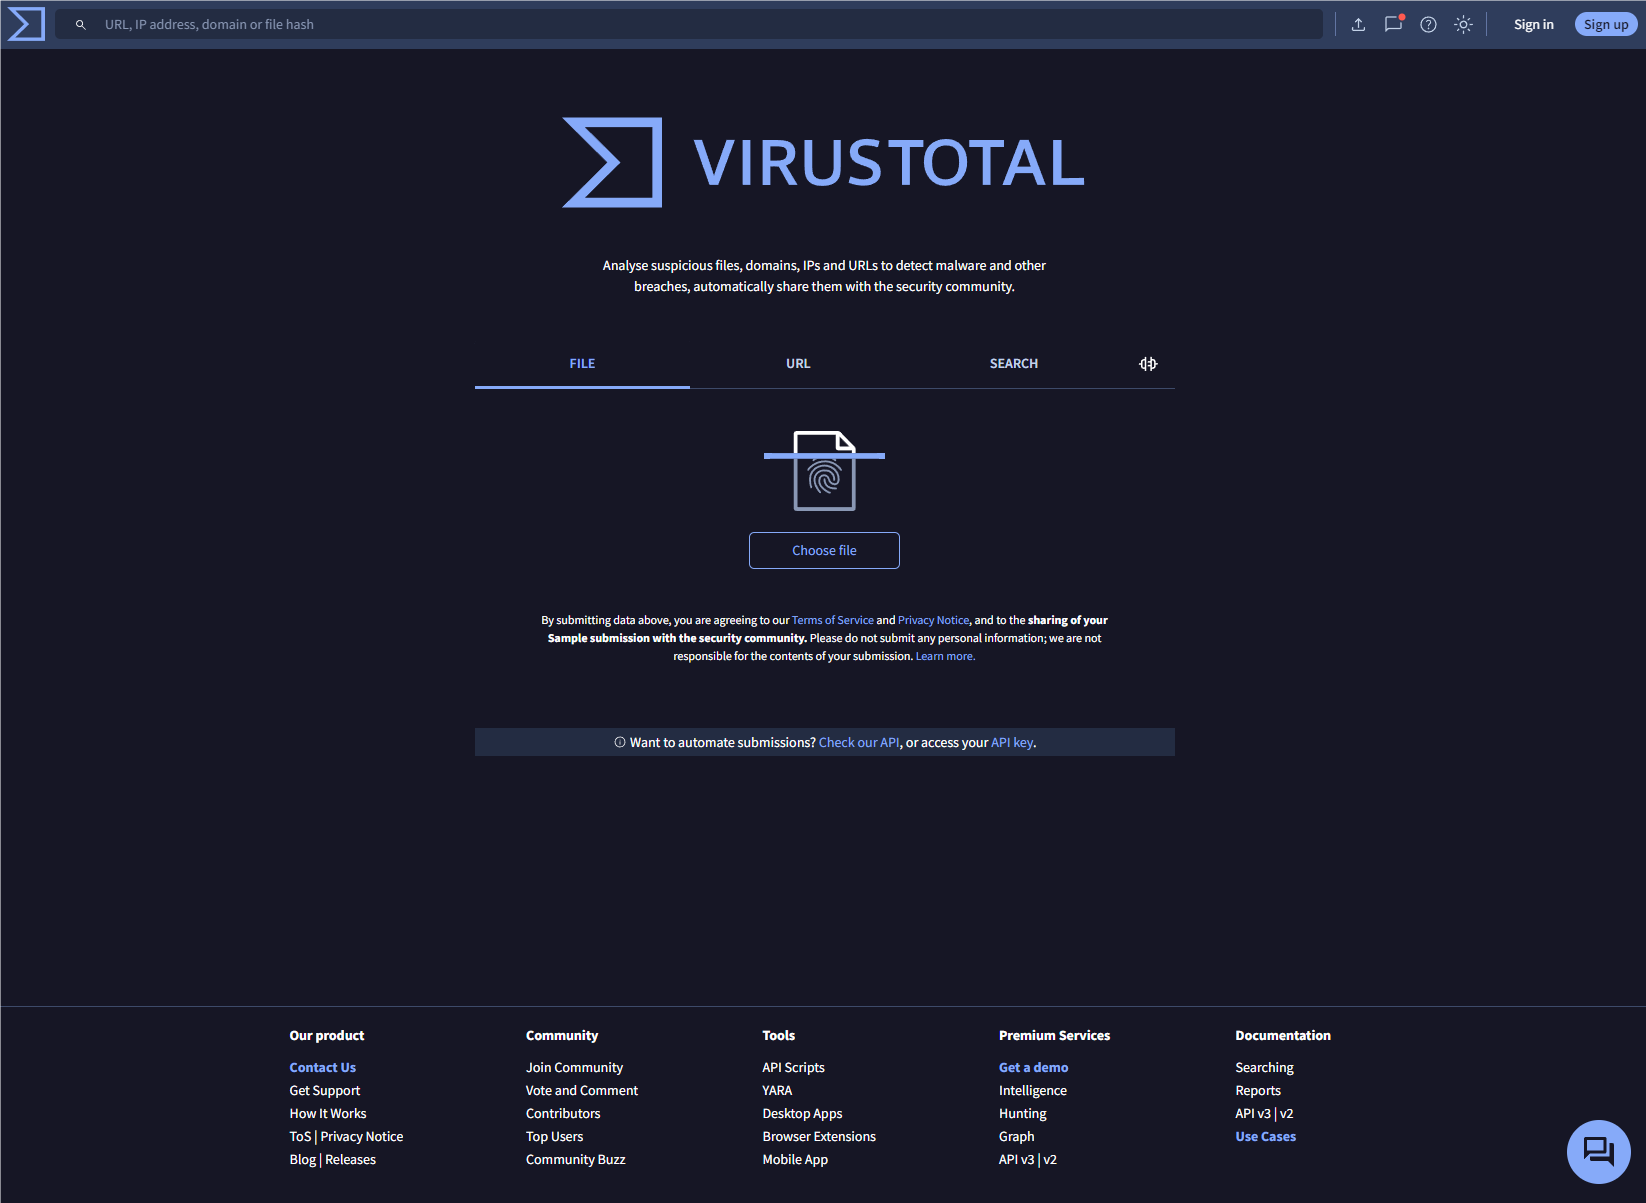The width and height of the screenshot is (1646, 1203).
Task: Open Top Users link
Action: [x=554, y=1137]
